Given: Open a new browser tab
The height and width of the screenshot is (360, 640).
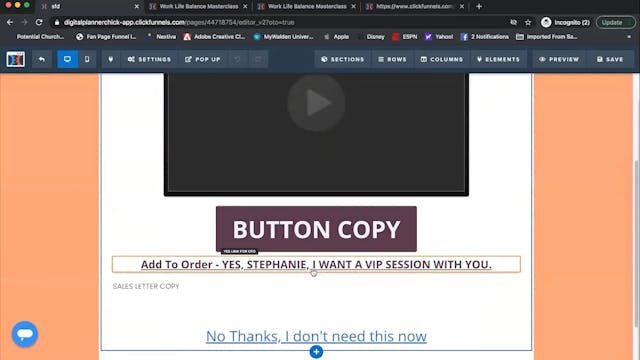Looking at the screenshot, I should click(479, 7).
